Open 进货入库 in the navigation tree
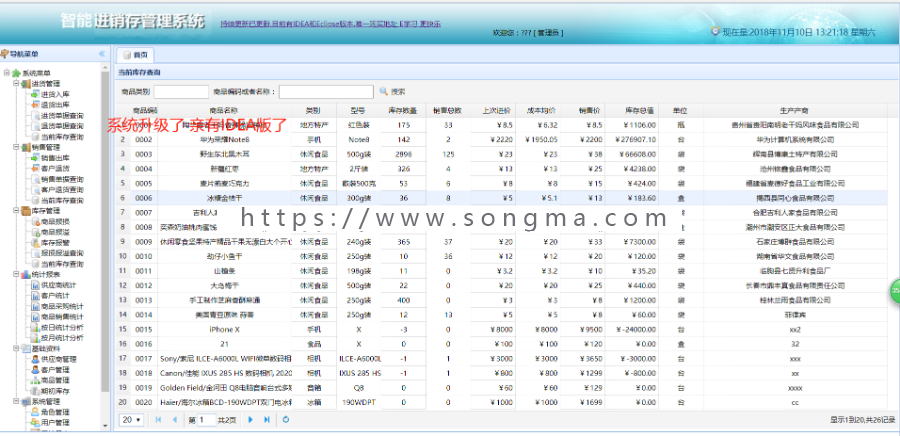The height and width of the screenshot is (436, 900). 56,94
